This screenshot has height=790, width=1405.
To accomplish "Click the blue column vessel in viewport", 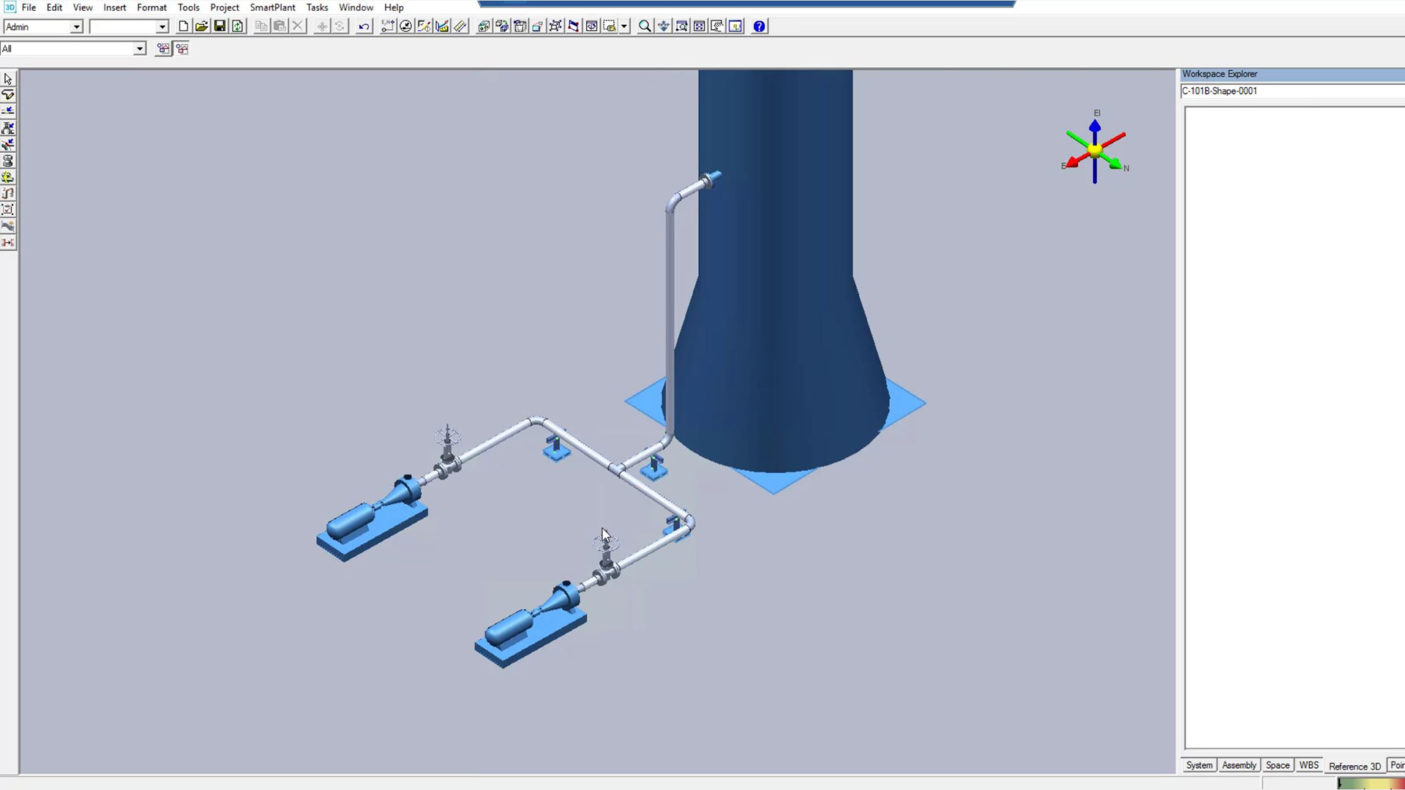I will [x=775, y=250].
